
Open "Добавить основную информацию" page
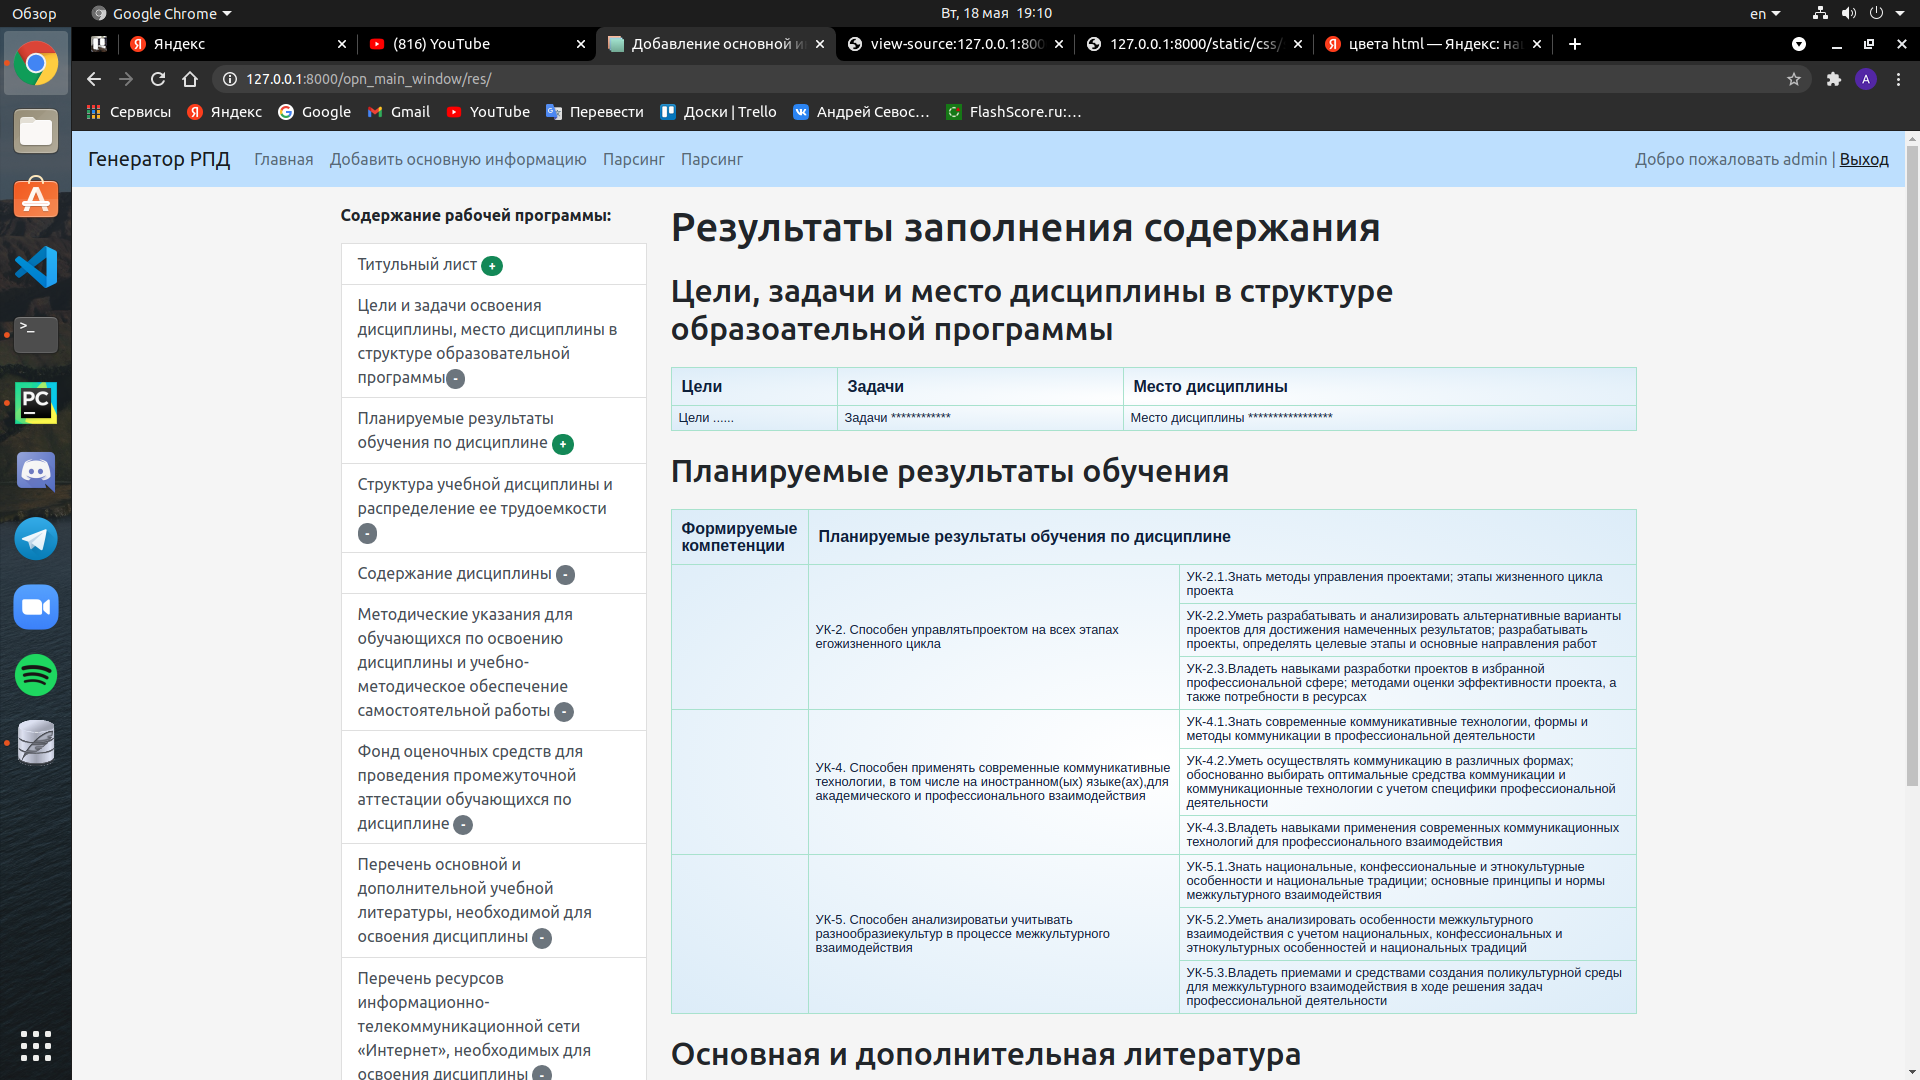459,159
